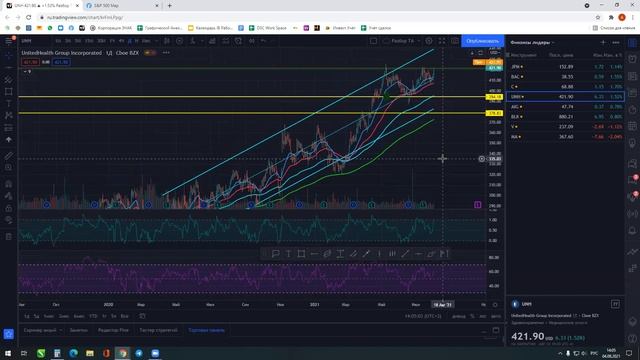The height and width of the screenshot is (360, 640).
Task: Create an alert from the top toolbar
Action: [x=238, y=41]
